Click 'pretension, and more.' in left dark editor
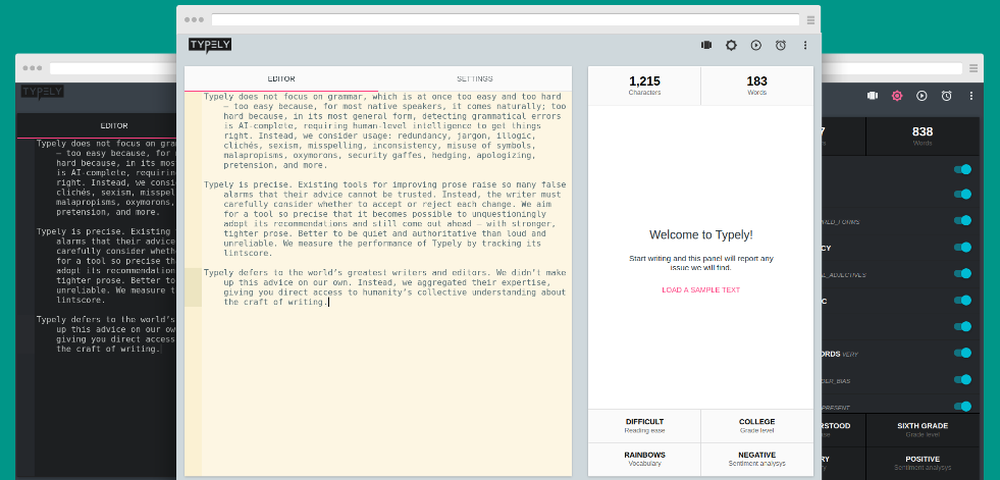Image resolution: width=1000 pixels, height=480 pixels. point(107,212)
